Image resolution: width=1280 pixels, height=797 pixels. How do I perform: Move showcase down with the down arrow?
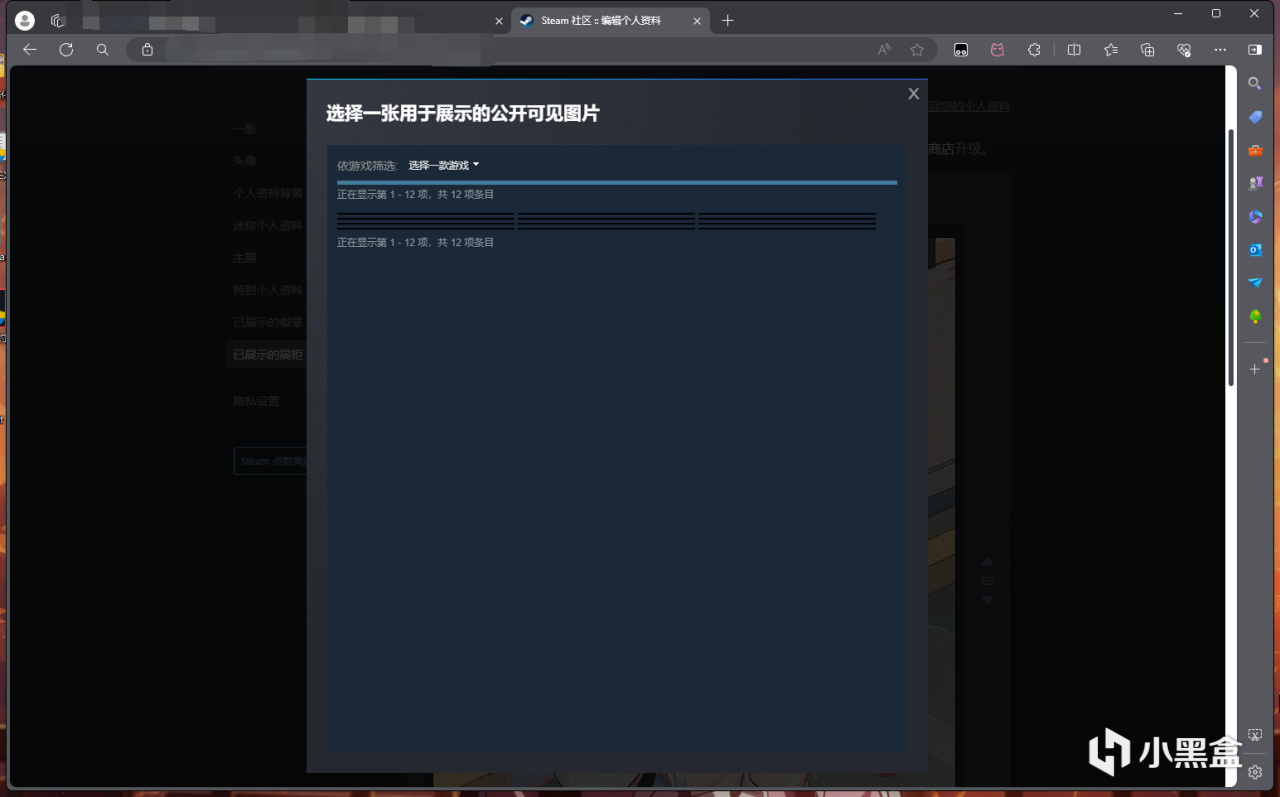point(987,600)
